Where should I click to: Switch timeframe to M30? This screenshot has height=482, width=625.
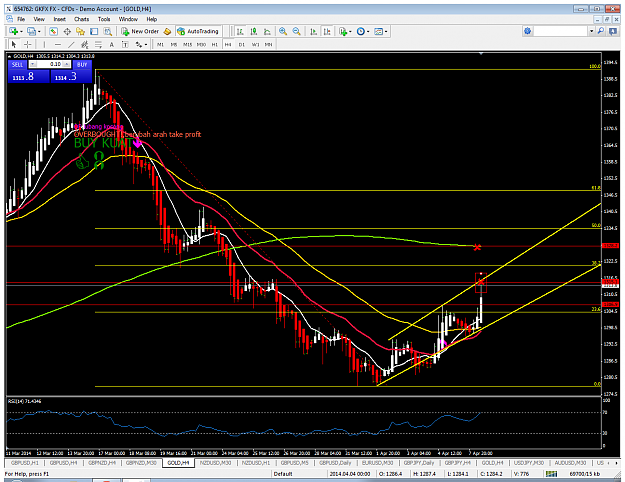click(201, 45)
